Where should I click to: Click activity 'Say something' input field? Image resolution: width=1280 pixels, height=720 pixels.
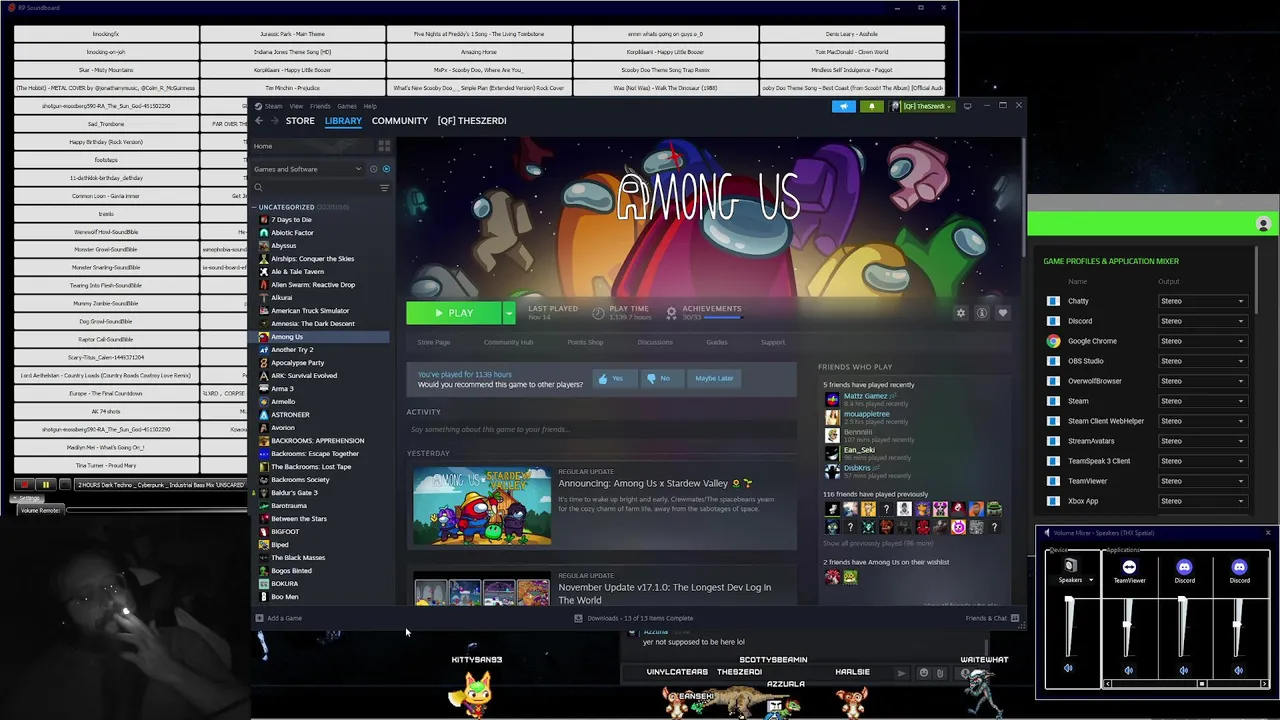601,429
